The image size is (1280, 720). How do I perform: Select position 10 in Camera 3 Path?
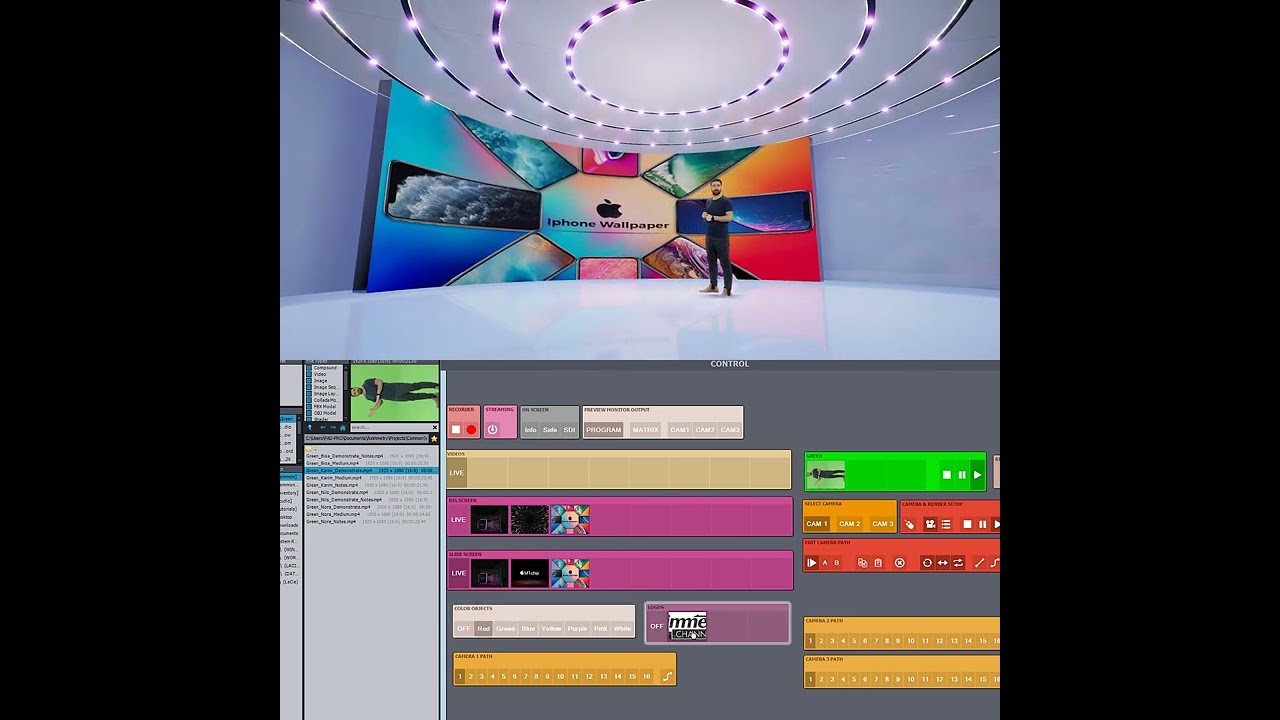click(x=910, y=680)
